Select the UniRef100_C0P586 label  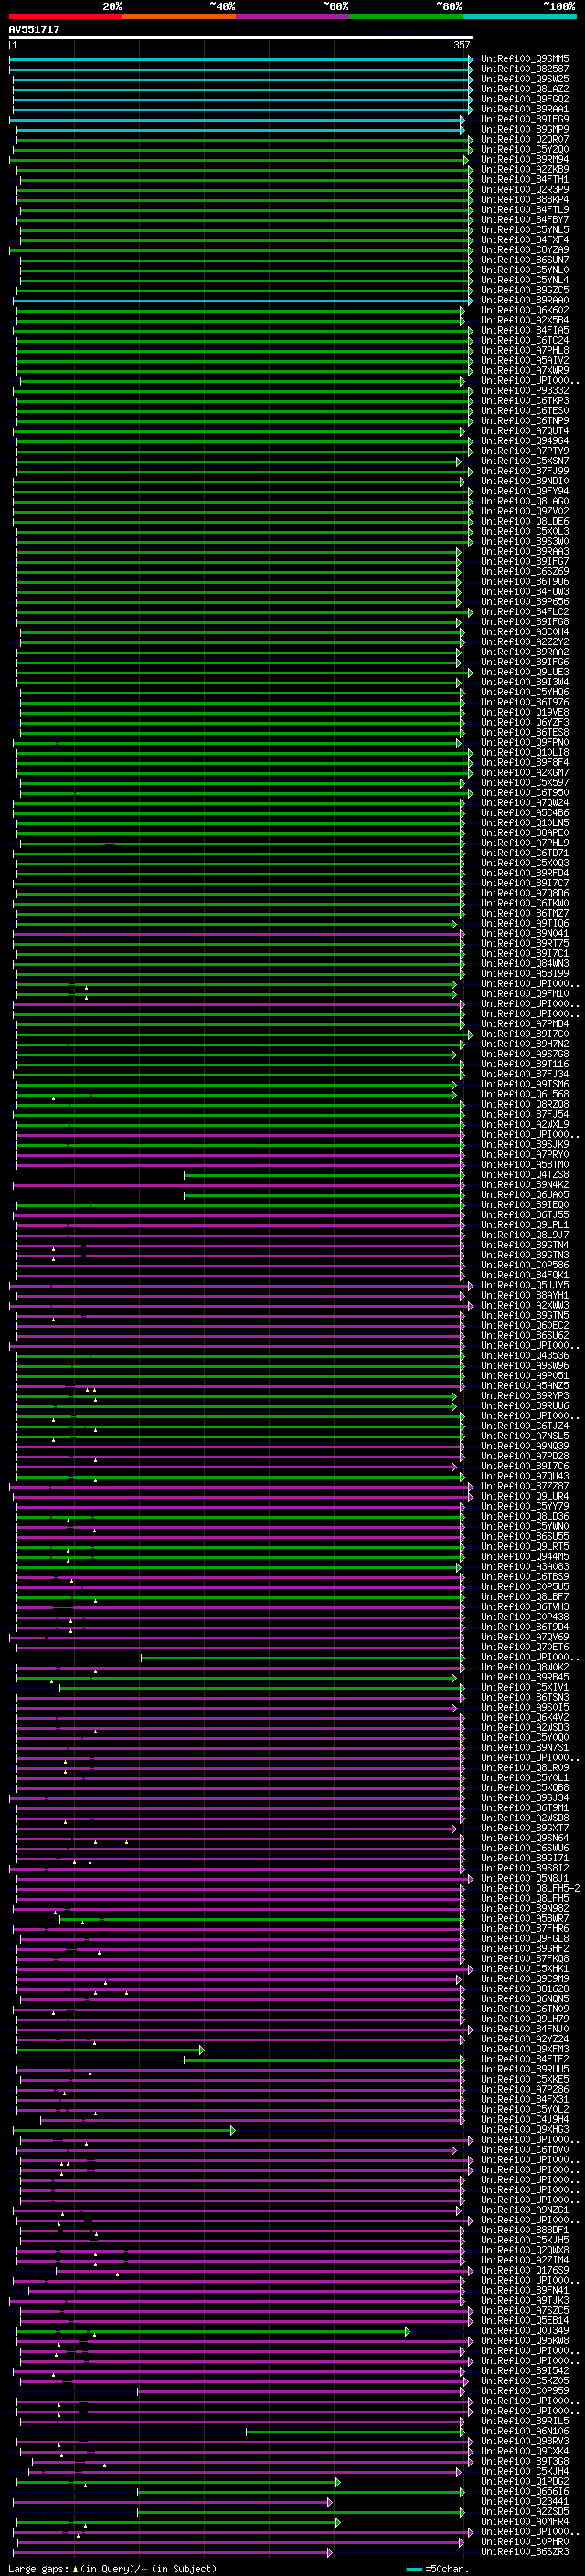(x=525, y=1265)
